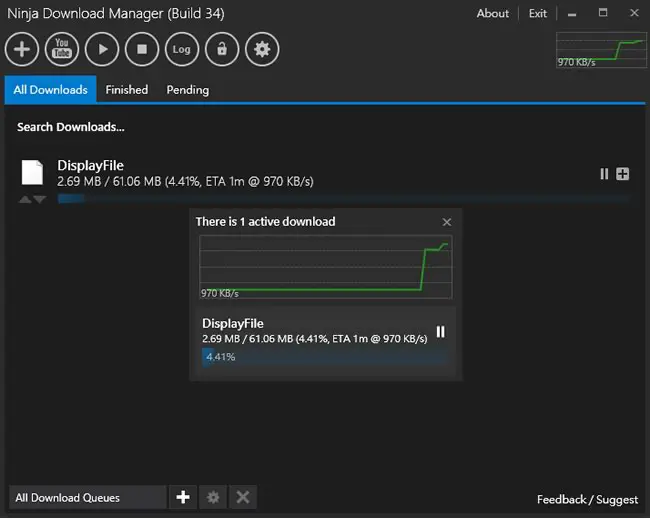Move DisplayFile down in the queue

pyautogui.click(x=40, y=200)
